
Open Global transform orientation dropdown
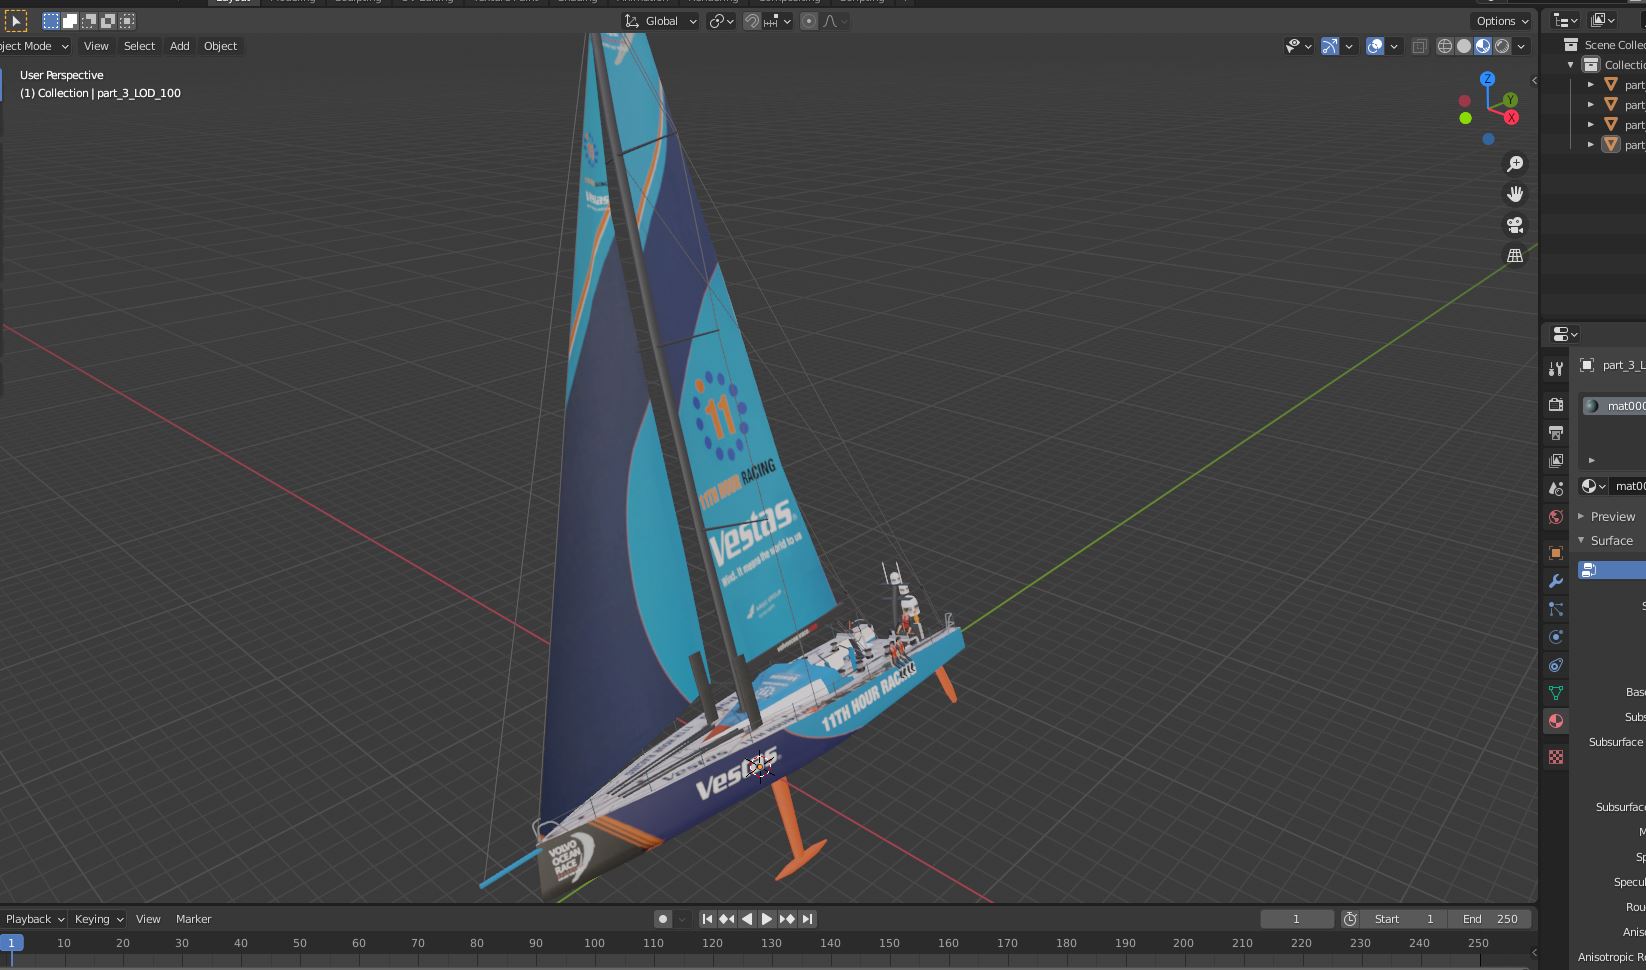pyautogui.click(x=660, y=21)
